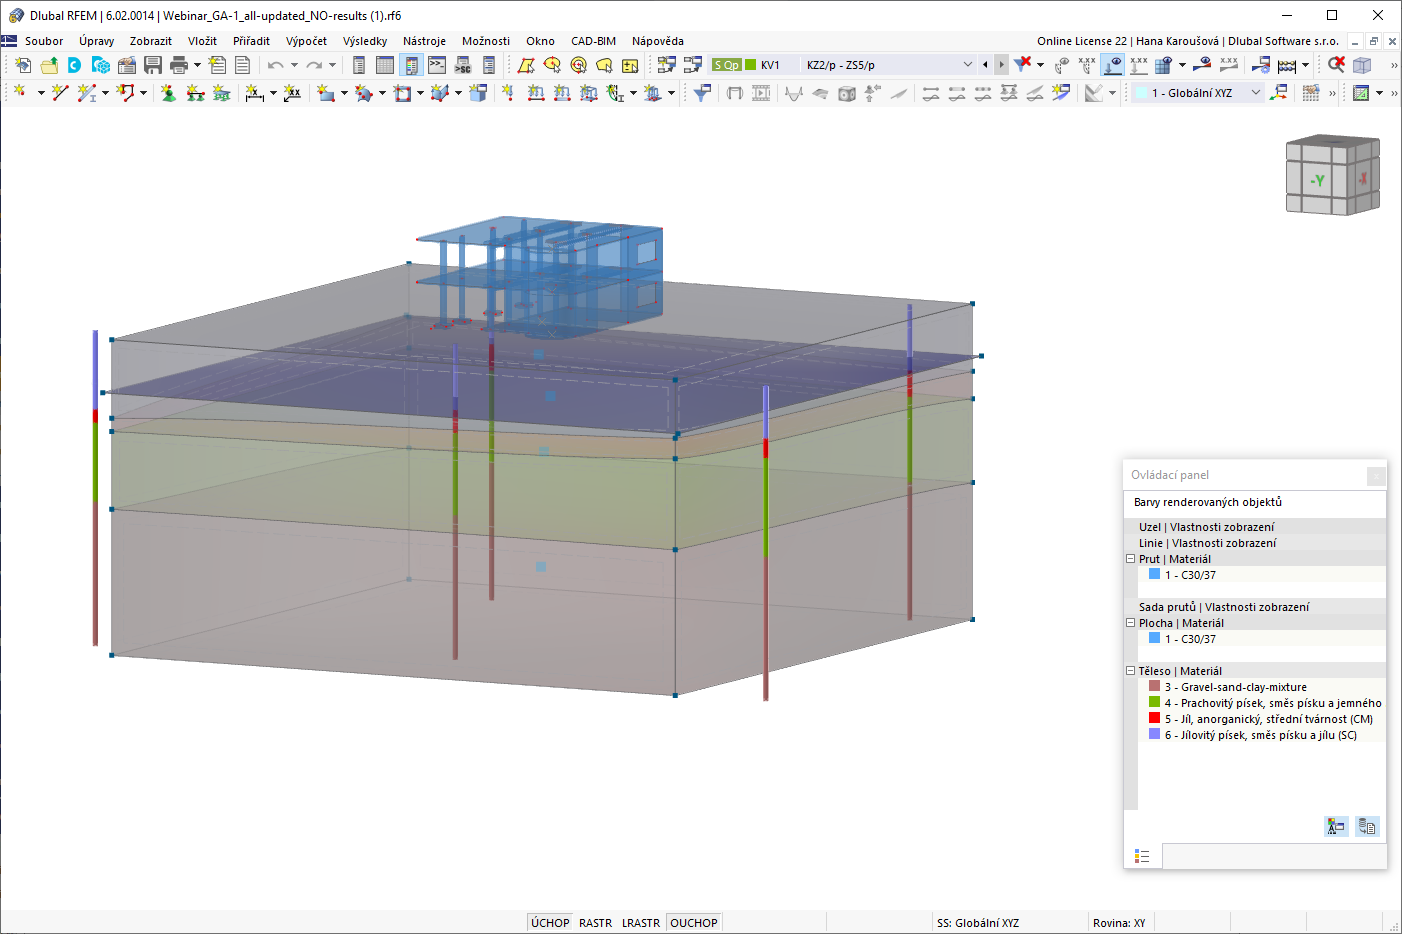
Task: Click the Undo arrow icon
Action: point(275,65)
